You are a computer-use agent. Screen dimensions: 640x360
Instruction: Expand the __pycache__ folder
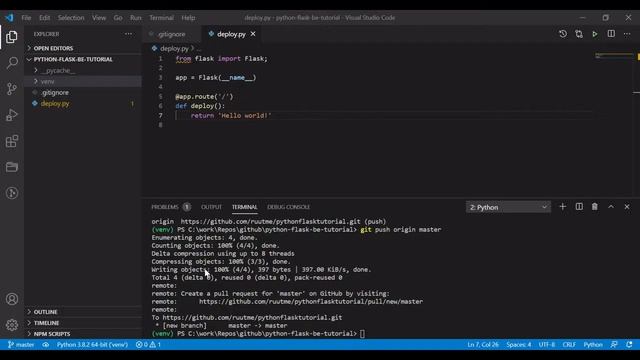(83, 70)
